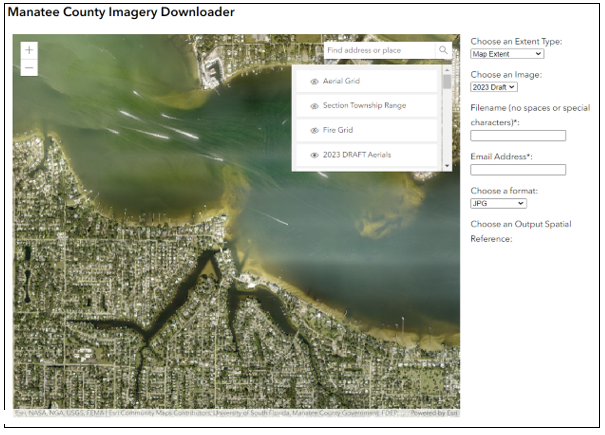Click the Manatee County Imagery Downloader heading

[121, 13]
